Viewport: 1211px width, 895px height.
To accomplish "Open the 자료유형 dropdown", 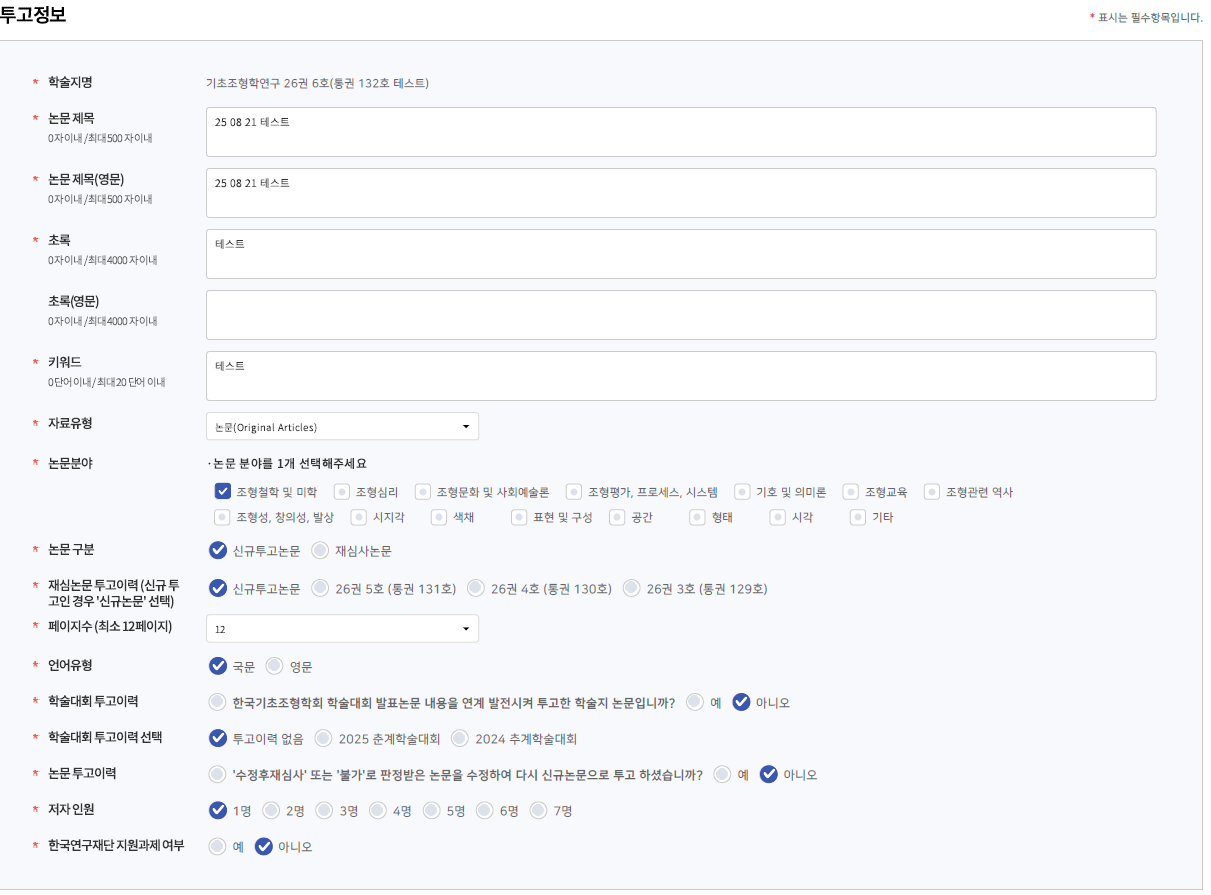I will (x=342, y=427).
